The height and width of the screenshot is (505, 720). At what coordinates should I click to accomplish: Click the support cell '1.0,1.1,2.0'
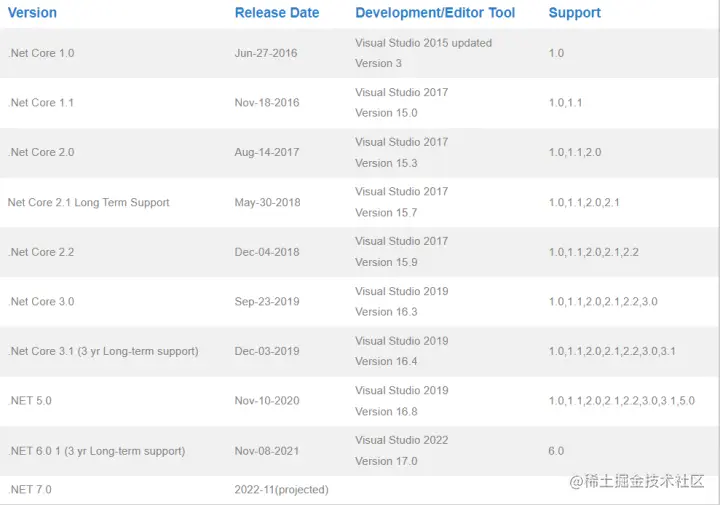[x=575, y=152]
